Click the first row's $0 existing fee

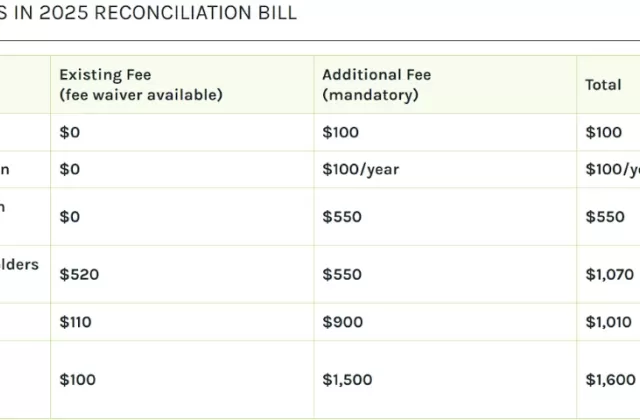point(69,132)
